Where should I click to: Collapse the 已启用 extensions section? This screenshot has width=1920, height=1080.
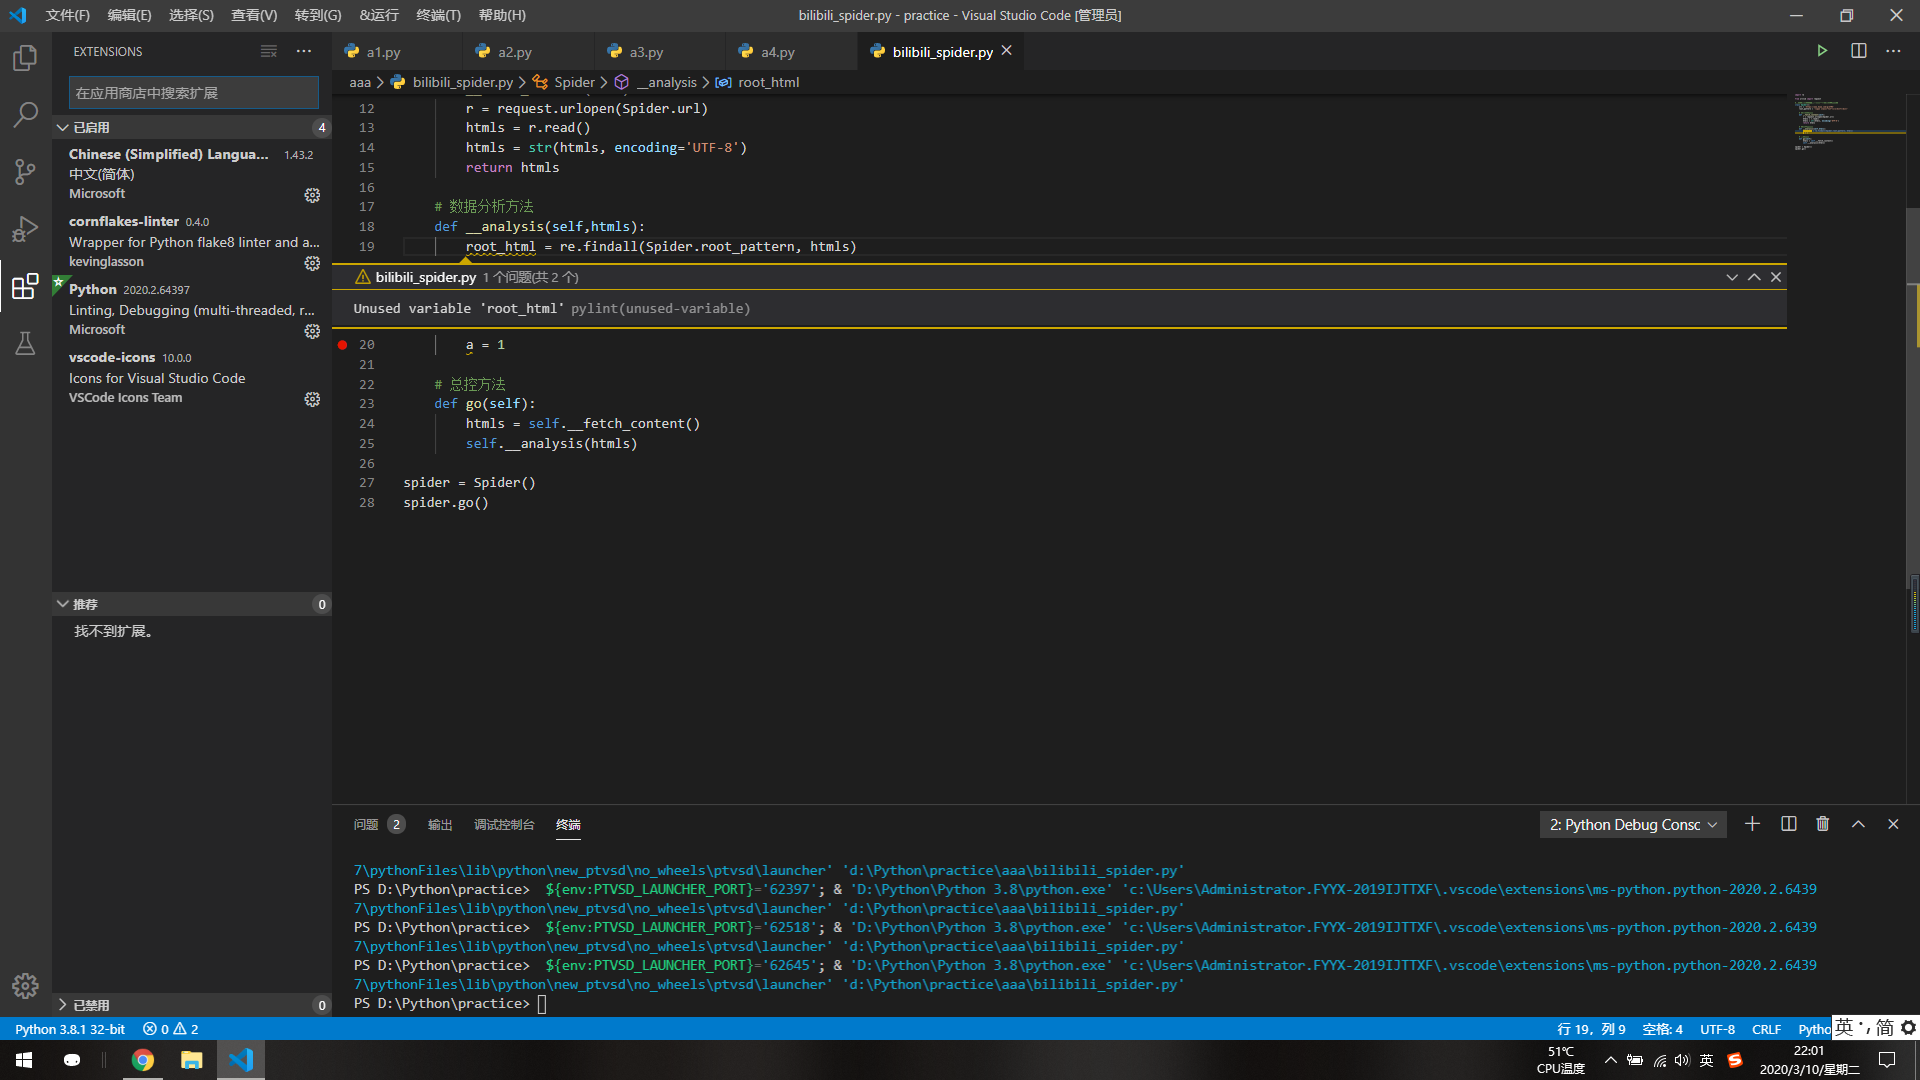pyautogui.click(x=192, y=127)
